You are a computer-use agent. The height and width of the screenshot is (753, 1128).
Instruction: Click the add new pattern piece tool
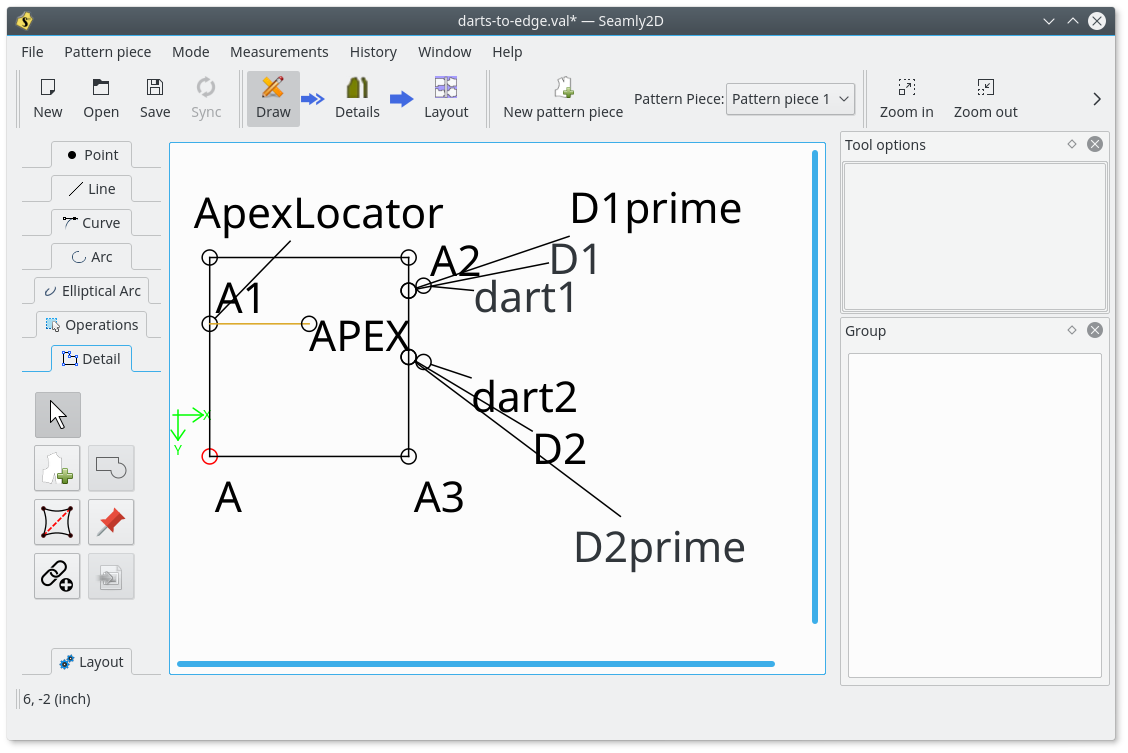click(58, 468)
